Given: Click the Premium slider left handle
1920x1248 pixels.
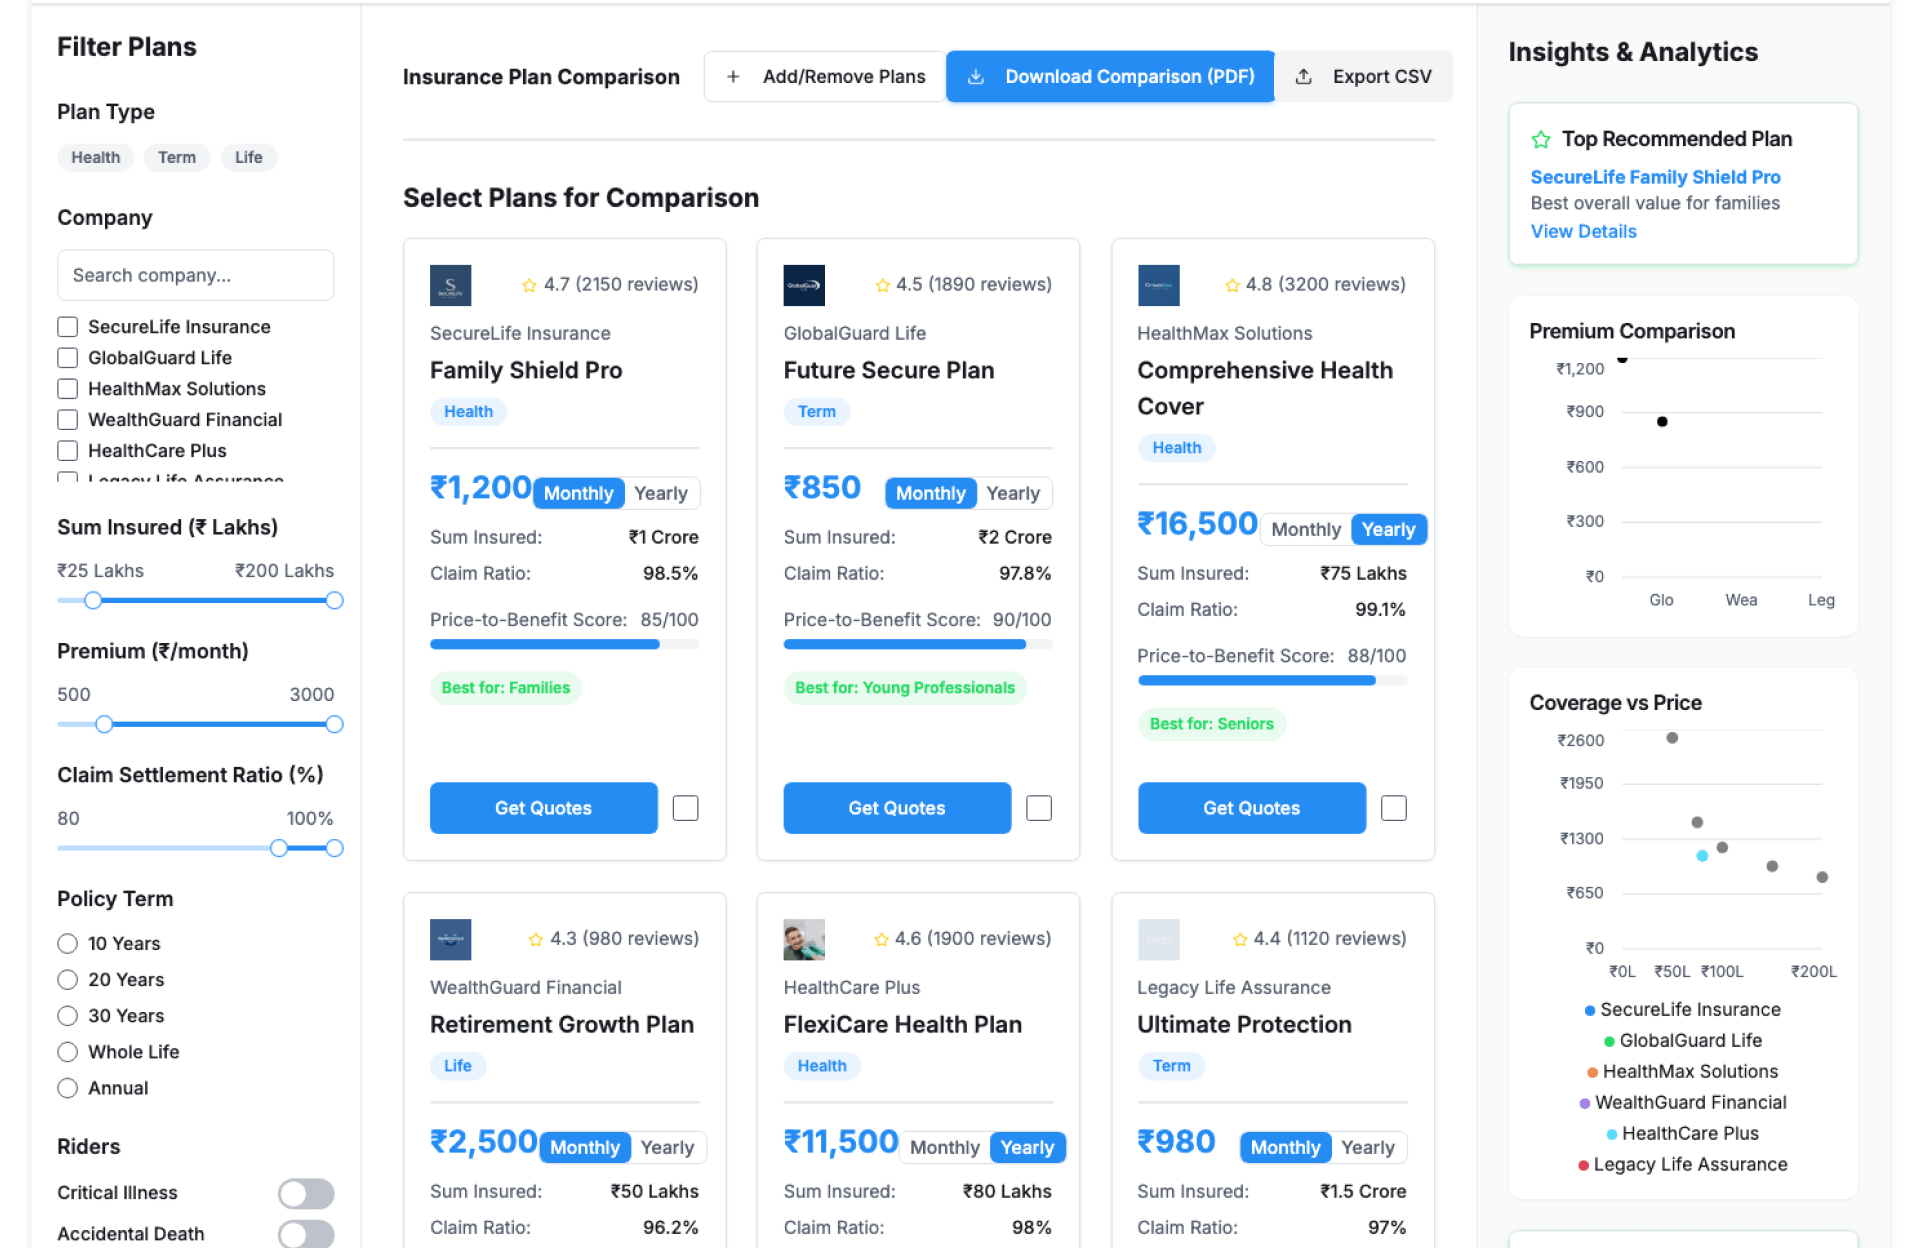Looking at the screenshot, I should click(104, 724).
